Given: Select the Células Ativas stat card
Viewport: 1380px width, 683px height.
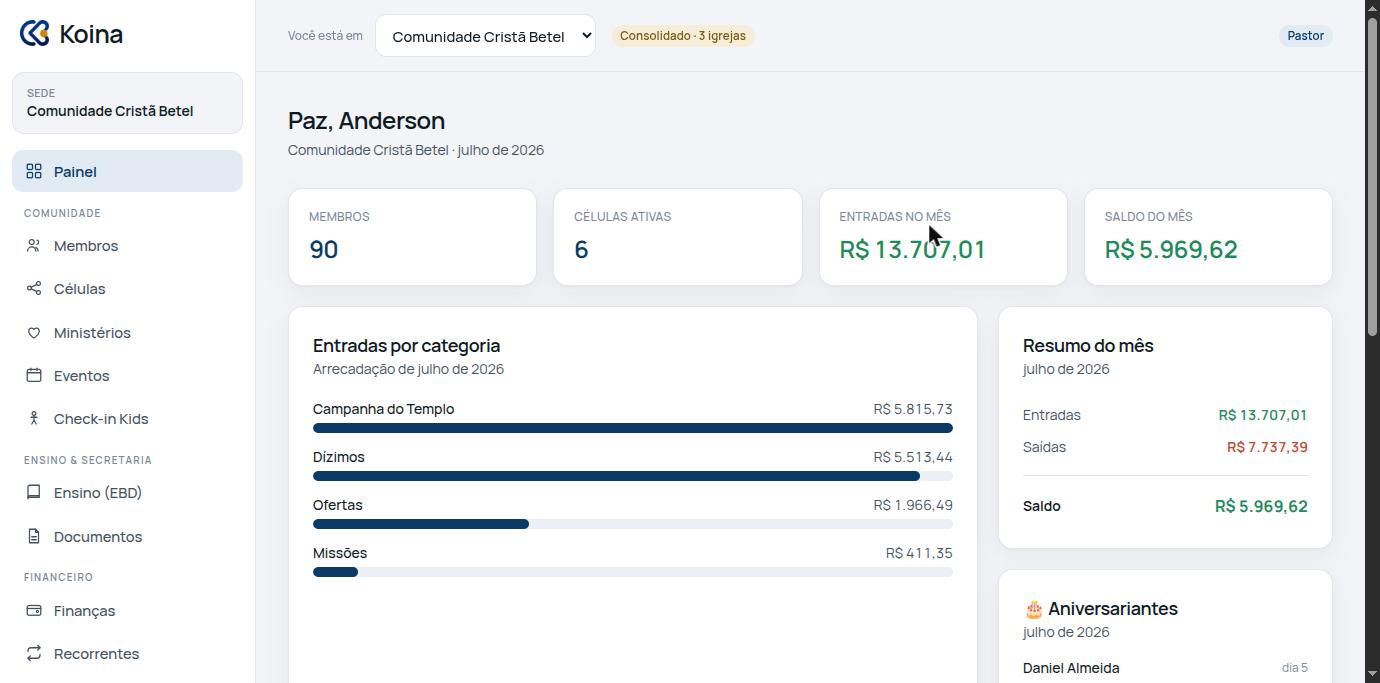Looking at the screenshot, I should click(678, 237).
